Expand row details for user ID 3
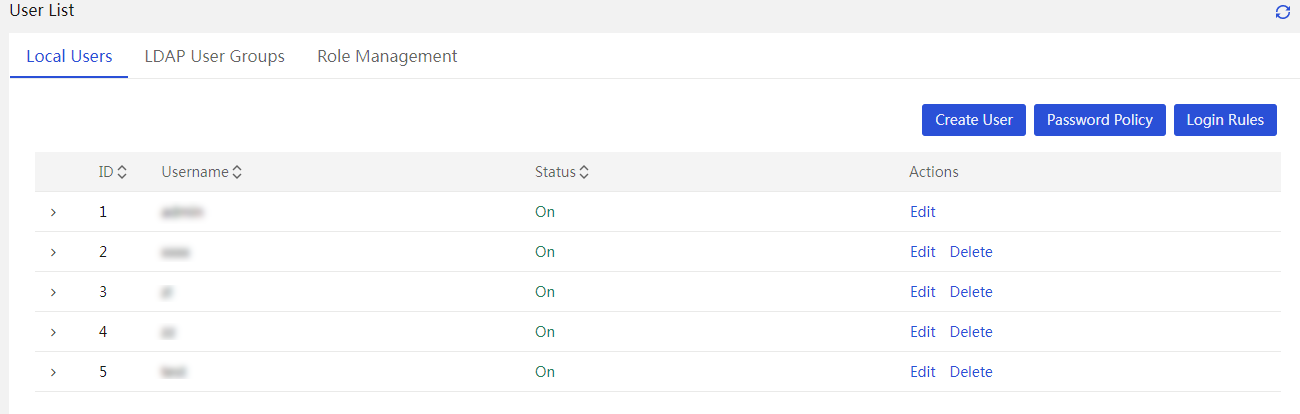This screenshot has width=1300, height=414. pos(53,292)
